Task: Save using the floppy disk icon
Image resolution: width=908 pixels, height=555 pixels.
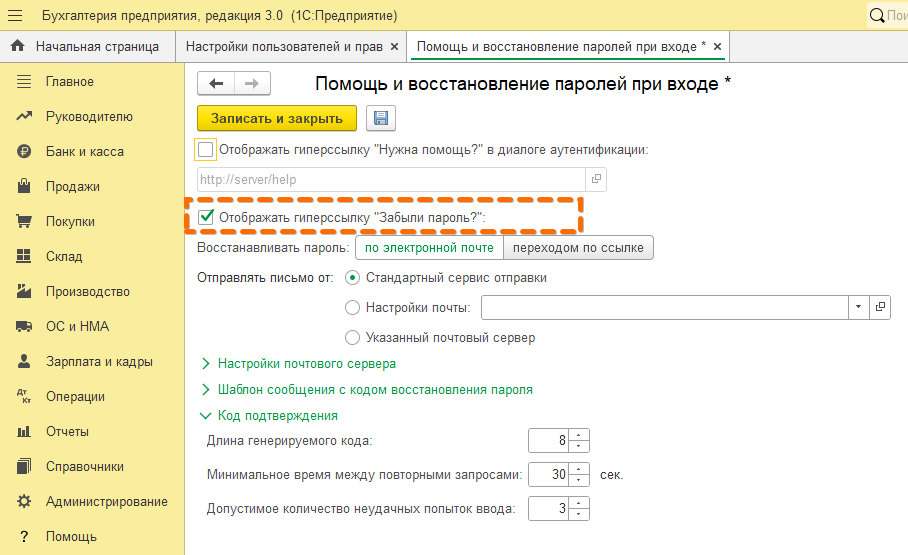Action: 381,118
